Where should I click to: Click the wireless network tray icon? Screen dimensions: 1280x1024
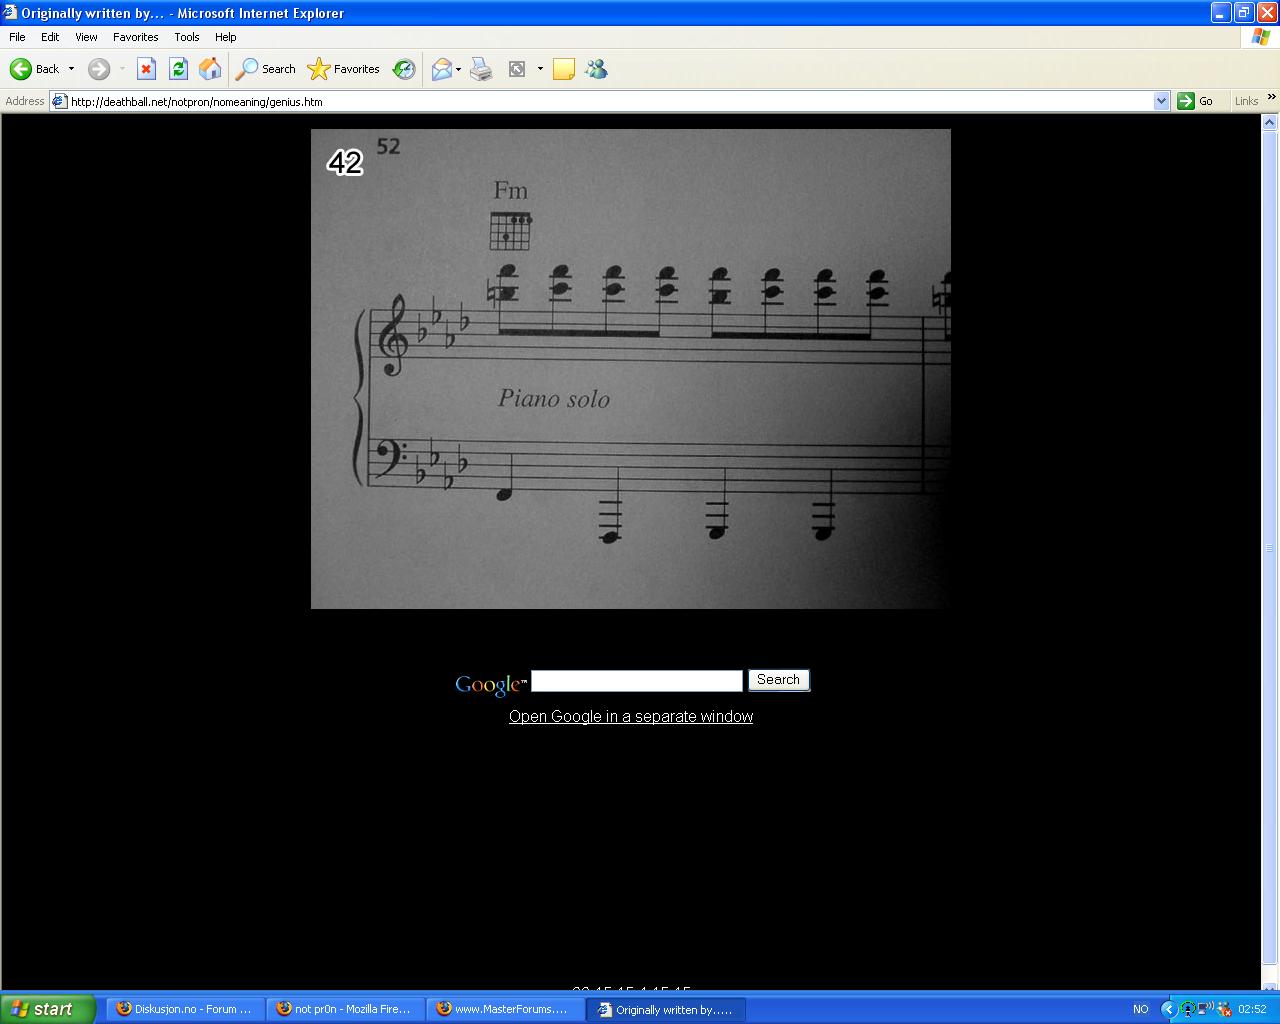coord(1205,1009)
